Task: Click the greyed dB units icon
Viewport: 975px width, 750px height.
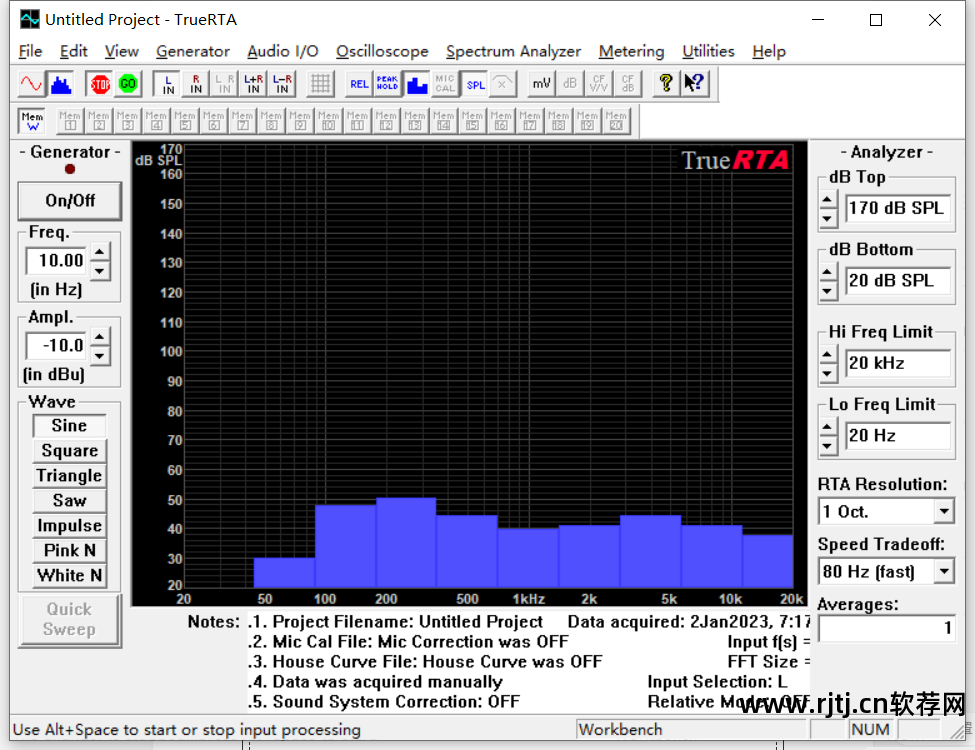Action: pyautogui.click(x=570, y=83)
